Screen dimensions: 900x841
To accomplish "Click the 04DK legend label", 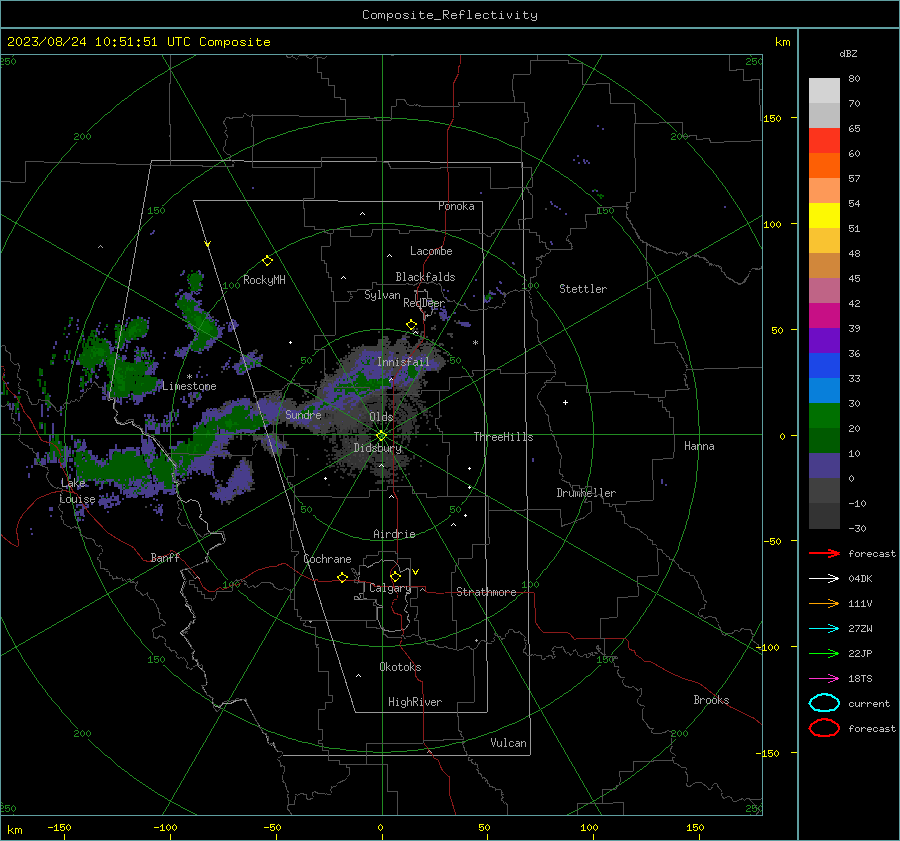I will click(860, 579).
